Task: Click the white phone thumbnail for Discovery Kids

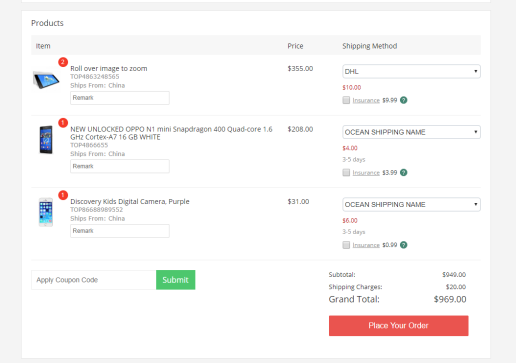Action: tap(46, 212)
